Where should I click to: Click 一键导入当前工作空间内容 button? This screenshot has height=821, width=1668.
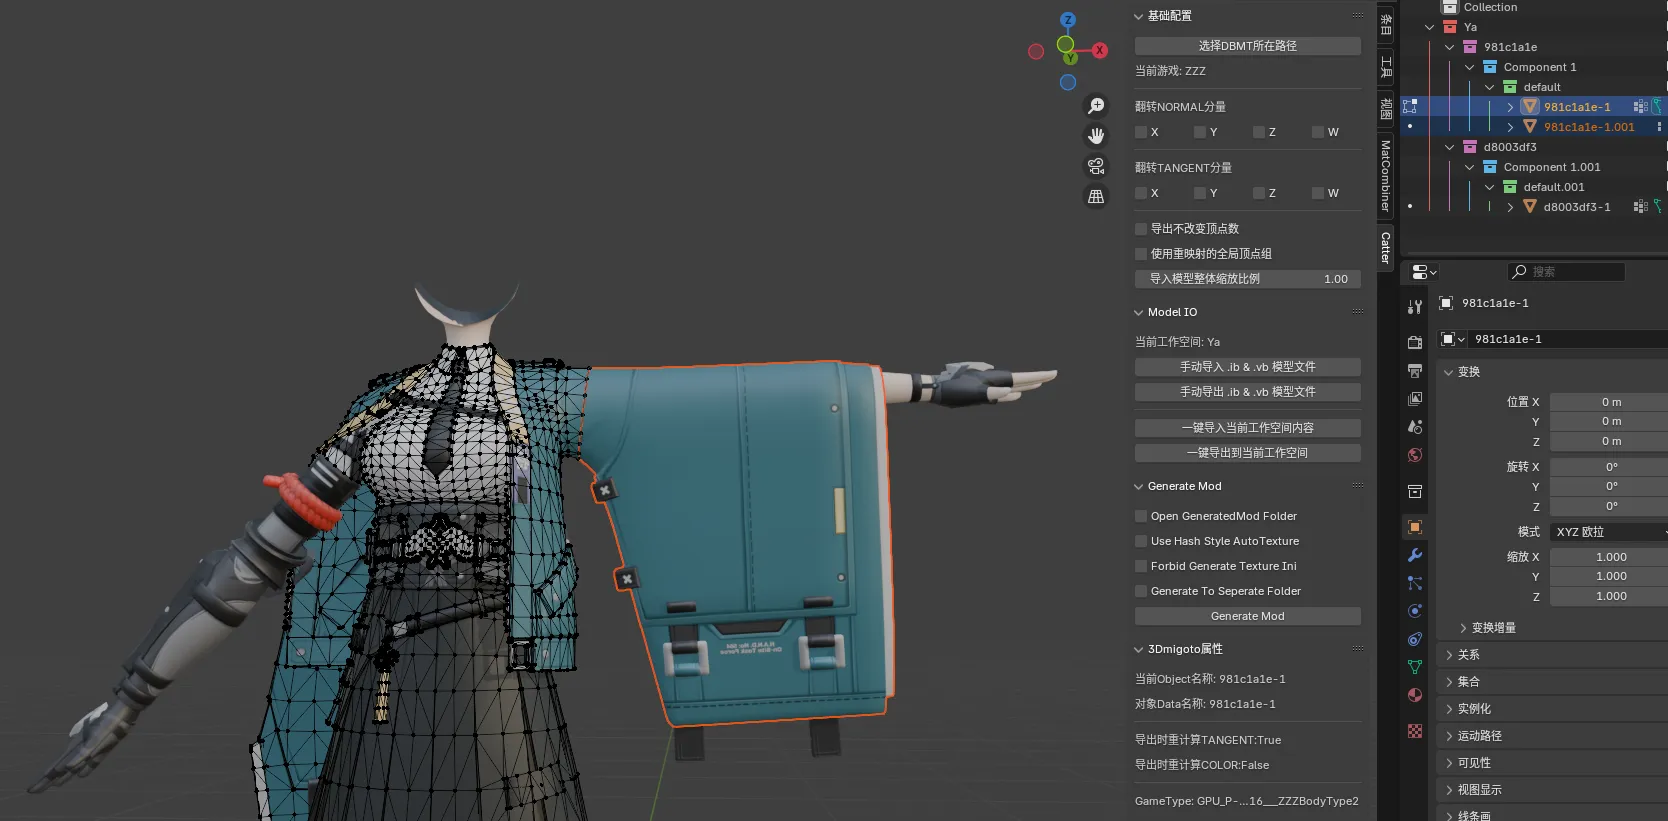[1247, 428]
